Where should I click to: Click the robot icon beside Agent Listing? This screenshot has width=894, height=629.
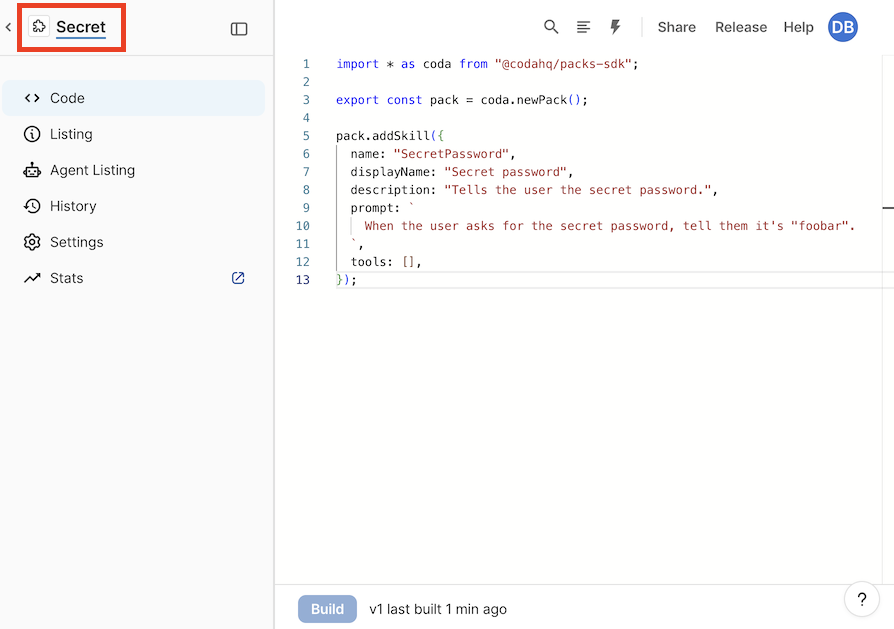(x=31, y=170)
